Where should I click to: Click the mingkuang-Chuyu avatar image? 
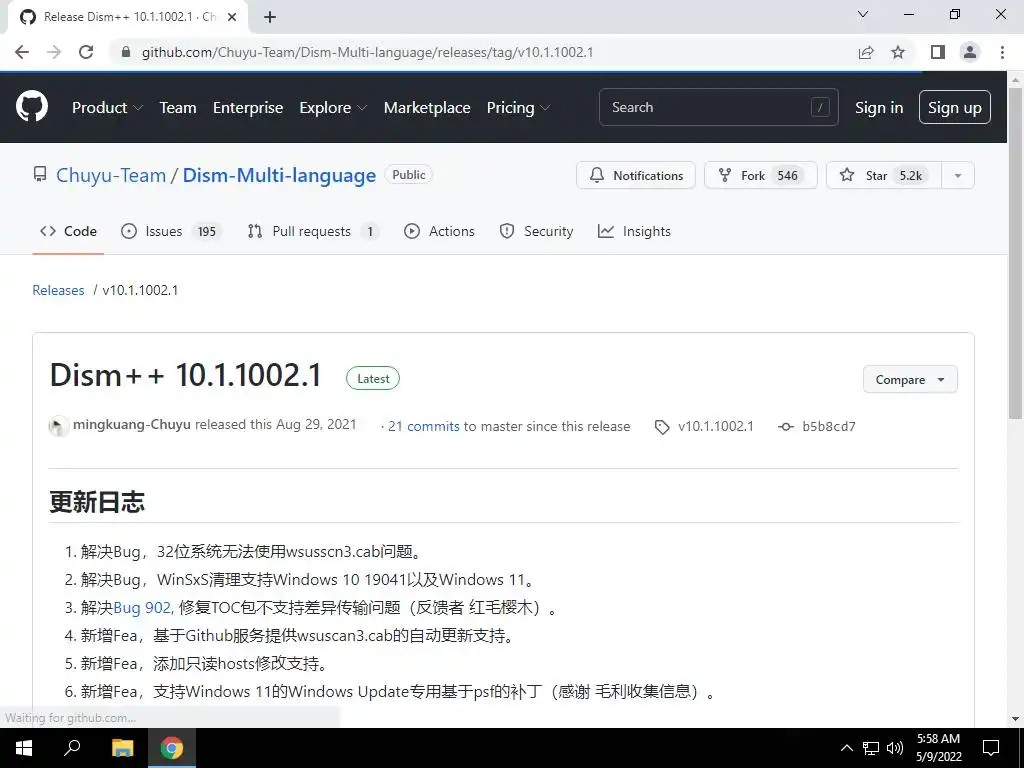click(x=59, y=426)
